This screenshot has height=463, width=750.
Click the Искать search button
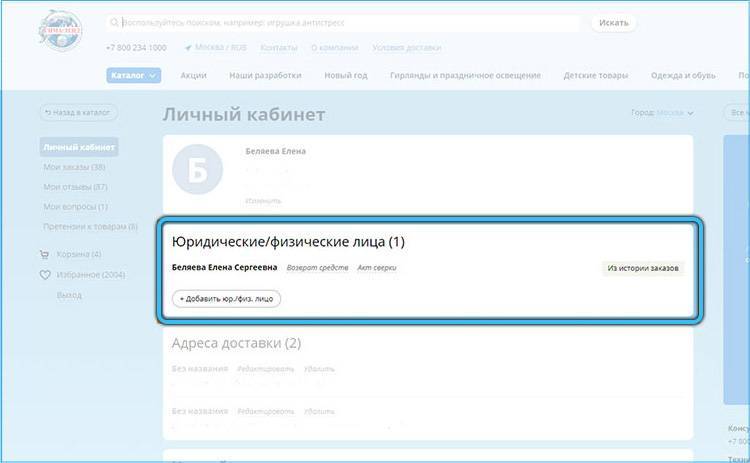(614, 22)
